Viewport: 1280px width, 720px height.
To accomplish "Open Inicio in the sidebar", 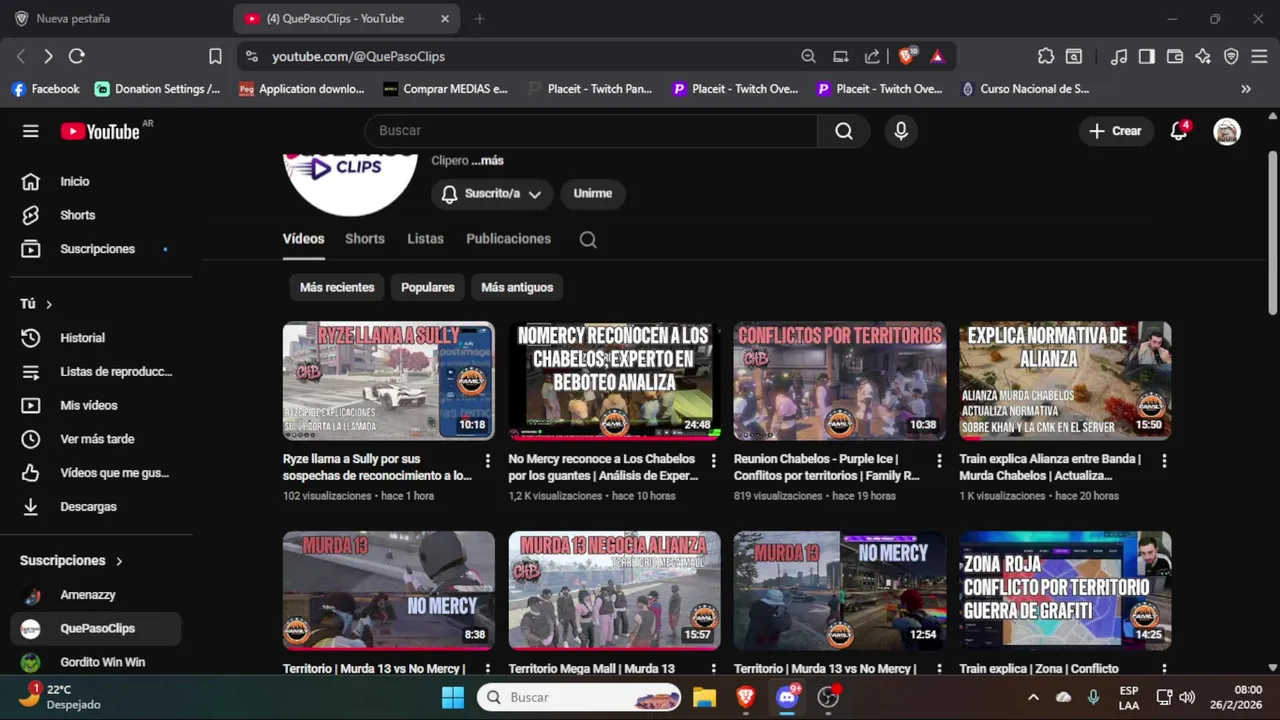I will [x=96, y=181].
